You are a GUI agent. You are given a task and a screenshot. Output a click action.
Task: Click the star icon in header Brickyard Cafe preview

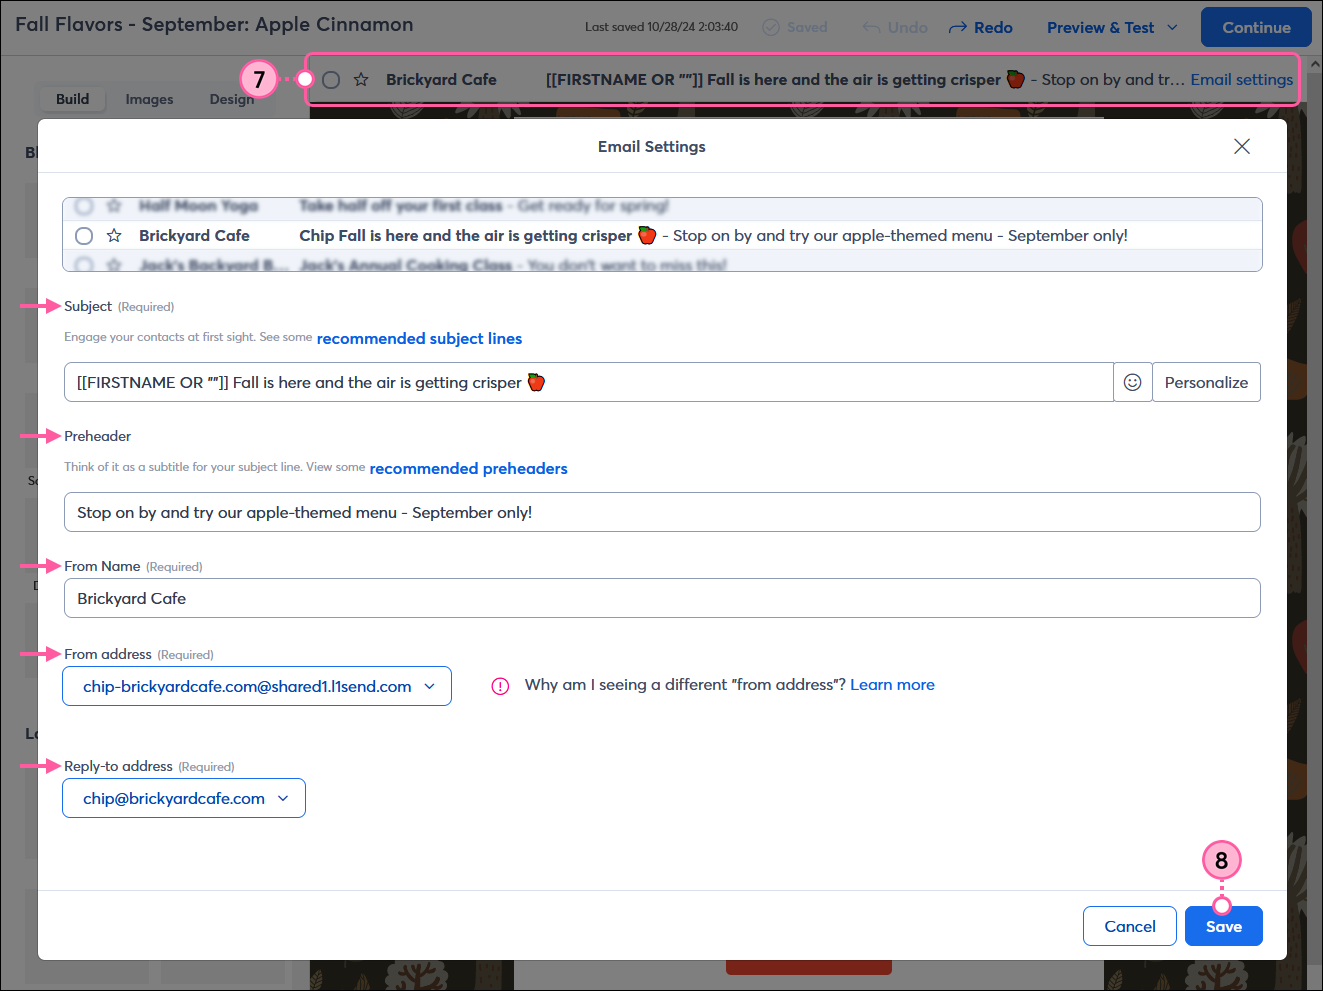point(361,79)
